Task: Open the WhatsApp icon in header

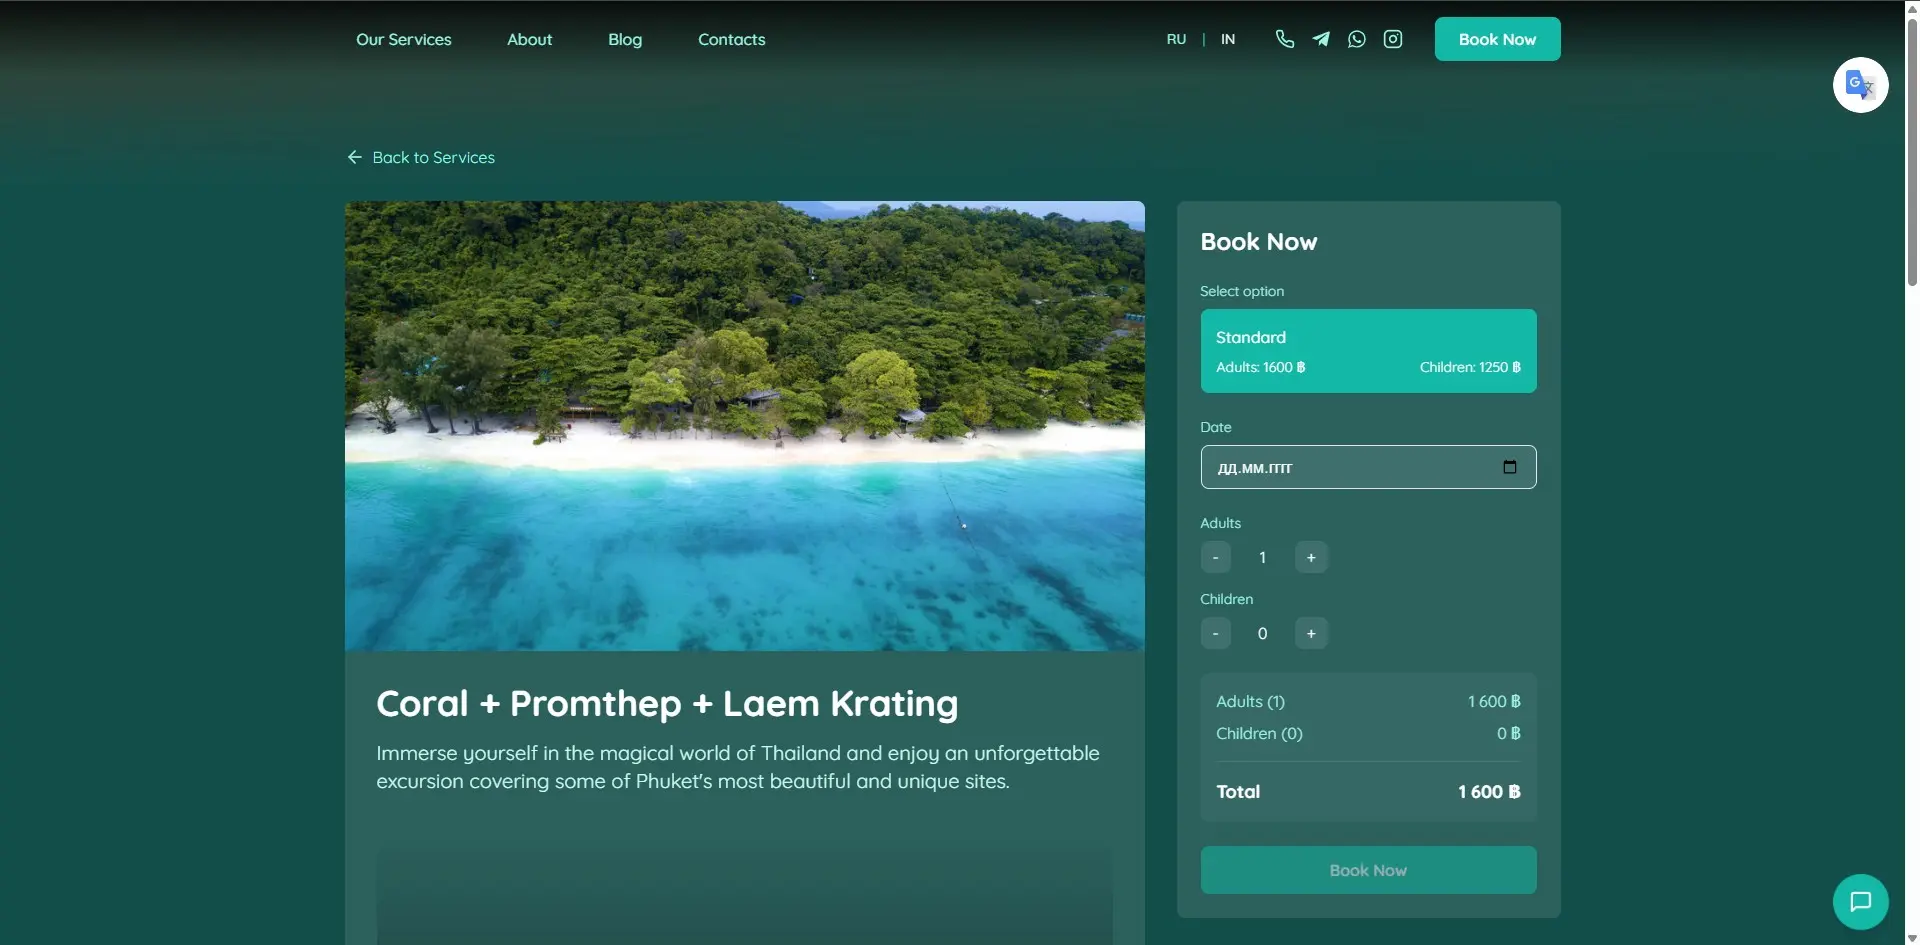Action: click(1356, 39)
